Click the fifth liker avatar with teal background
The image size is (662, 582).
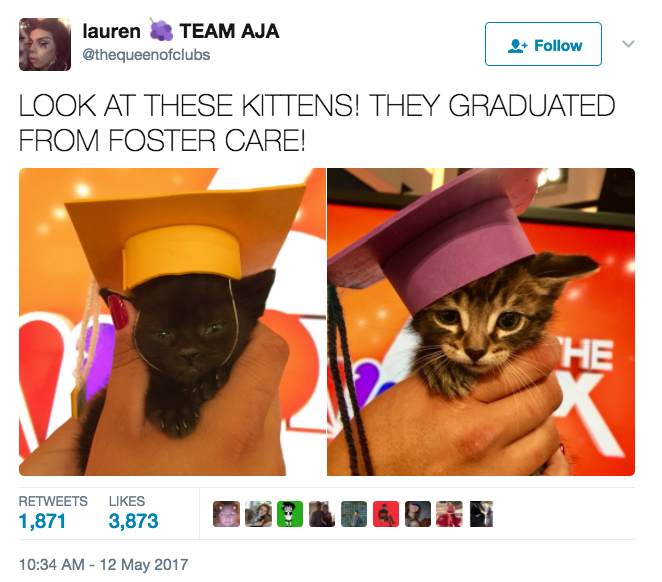tap(354, 514)
